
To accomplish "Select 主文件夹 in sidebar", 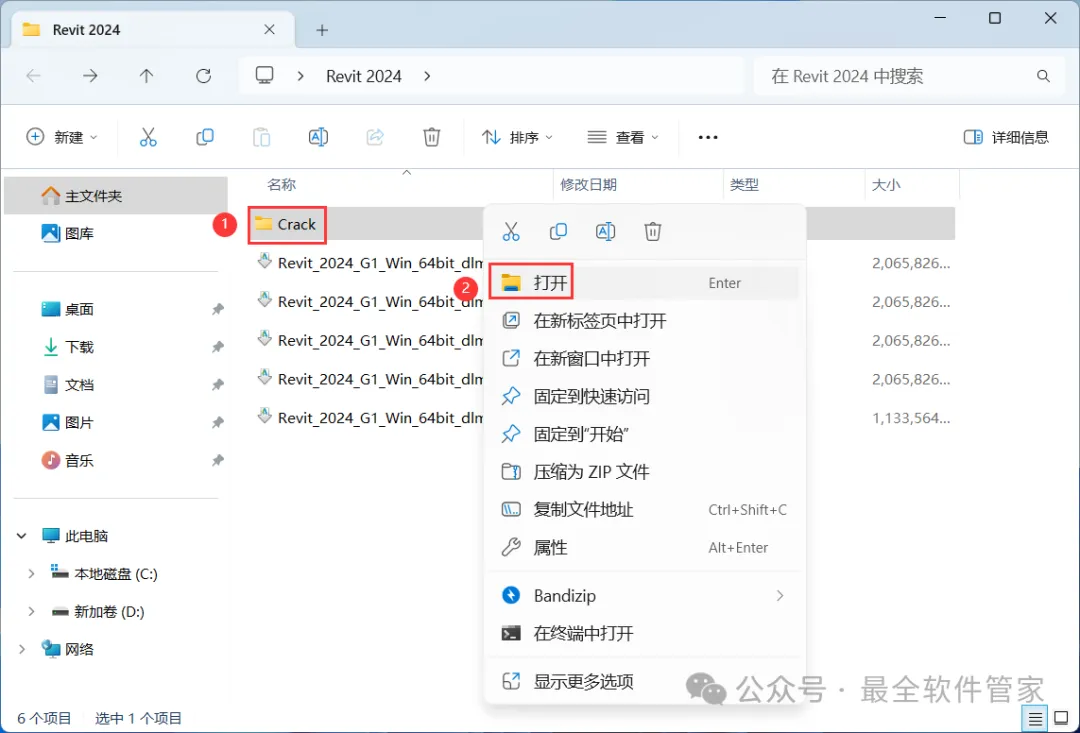I will coord(116,196).
